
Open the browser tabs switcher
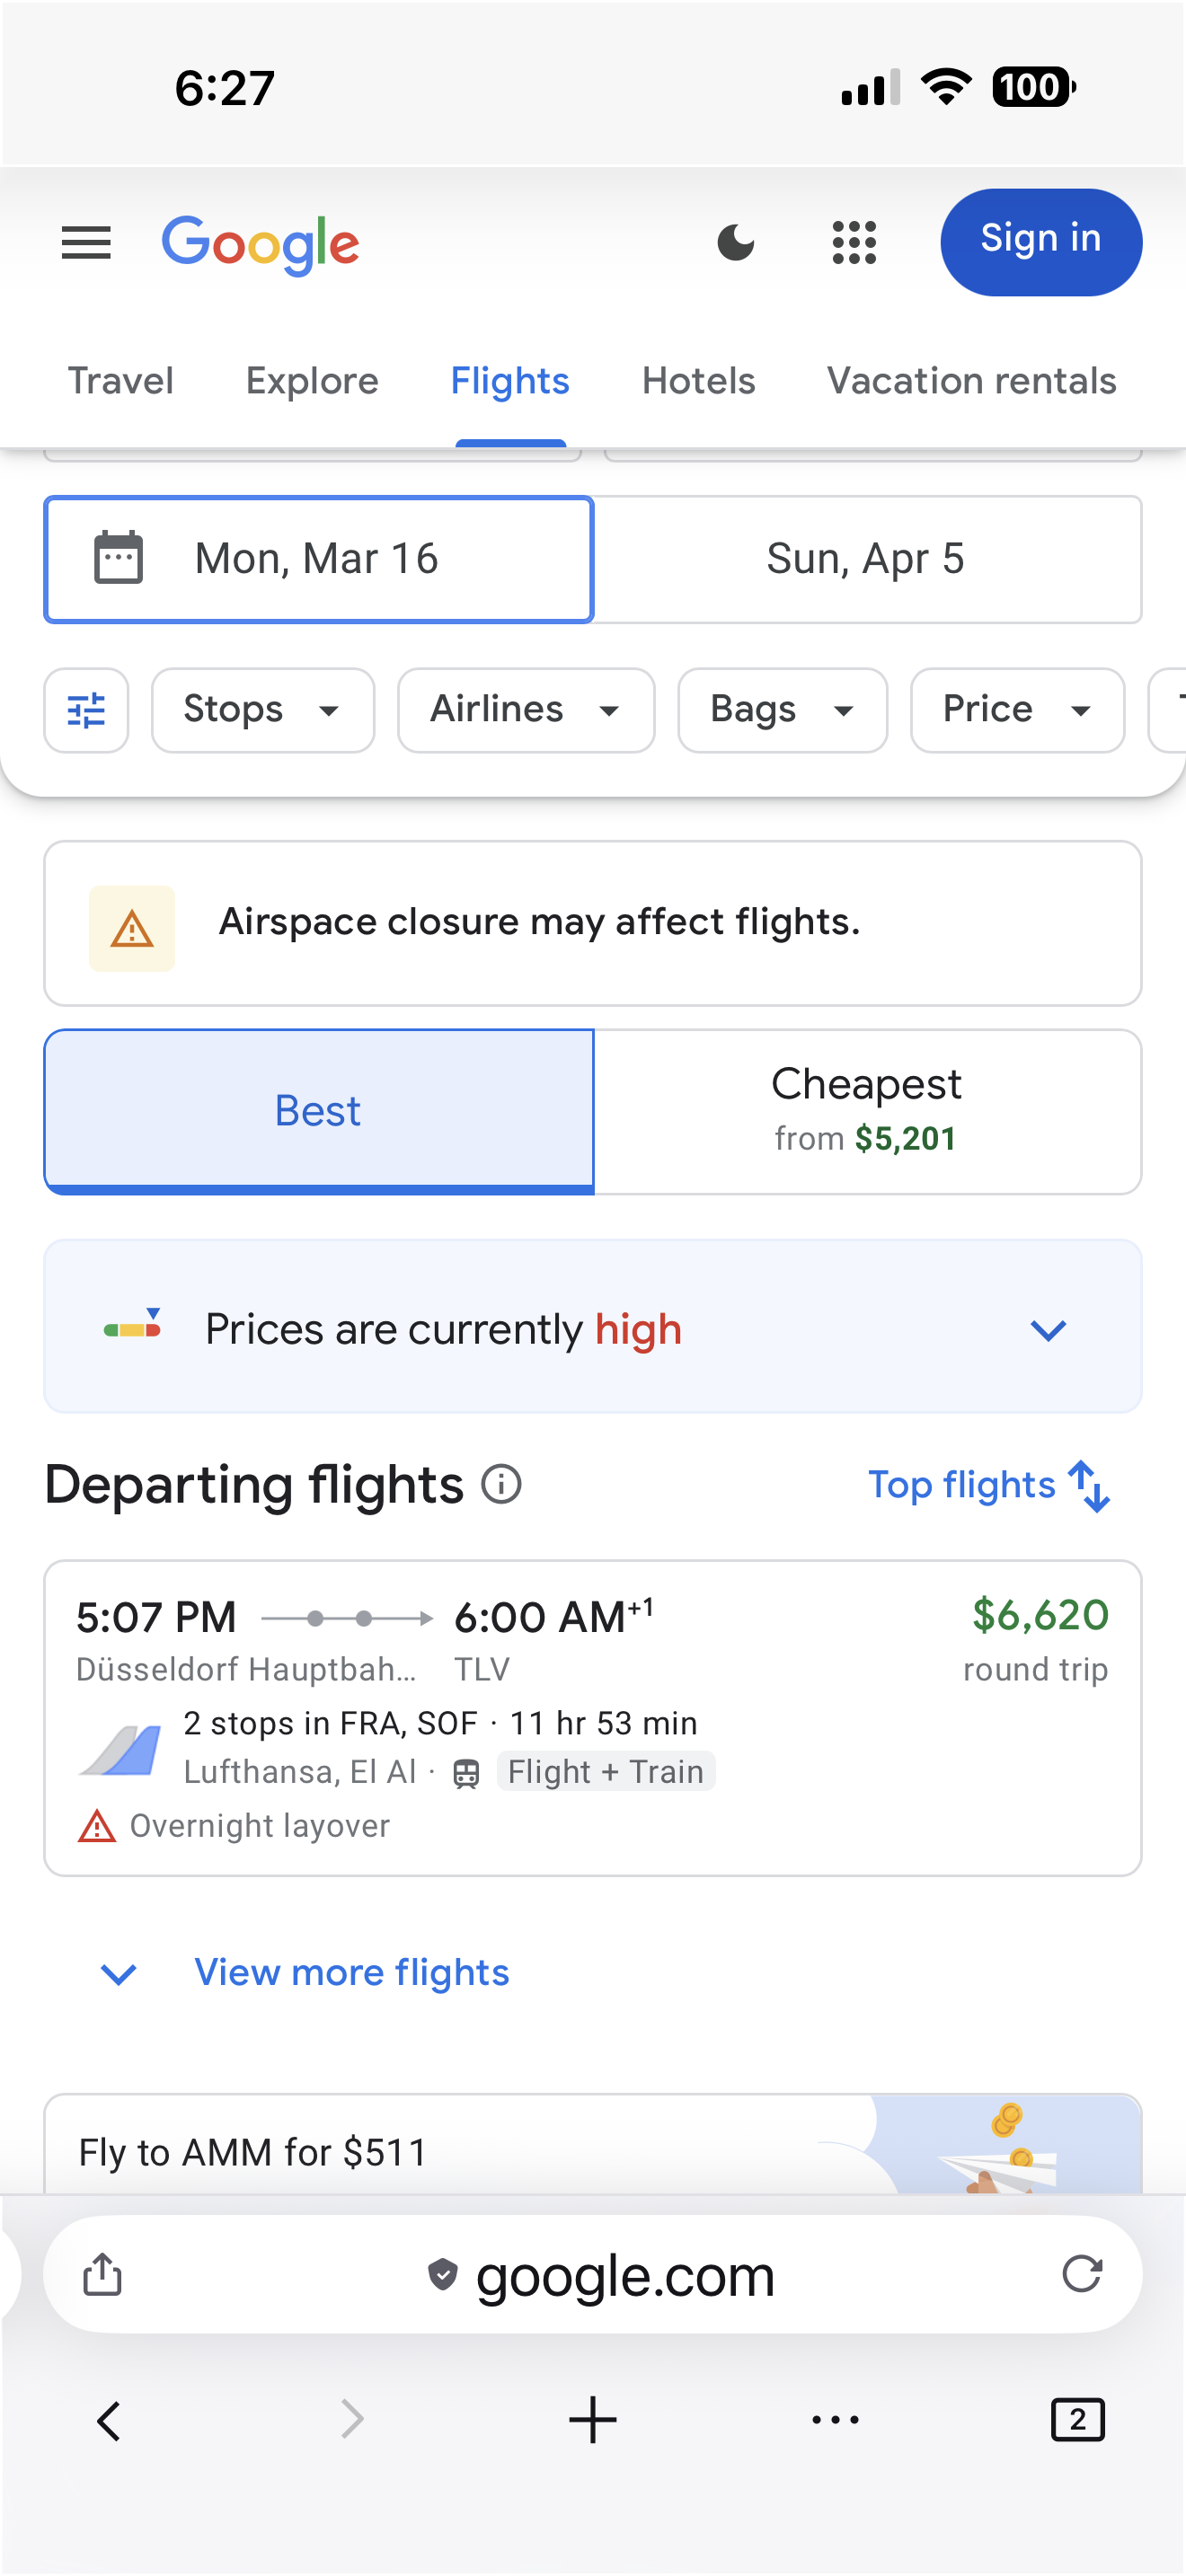[1077, 2420]
